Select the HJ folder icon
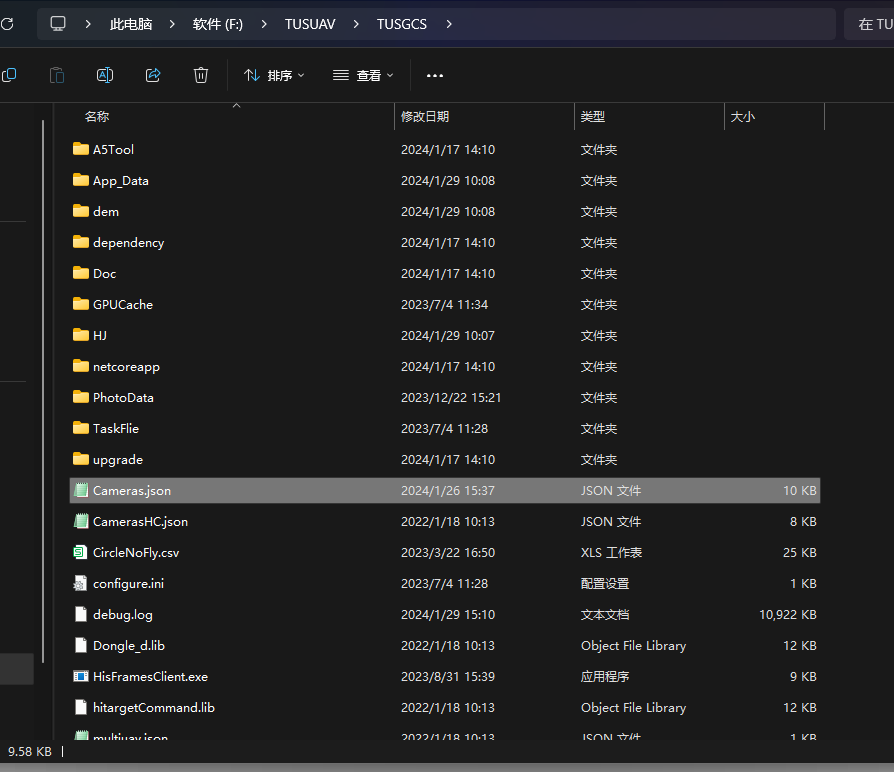The height and width of the screenshot is (772, 894). click(x=81, y=335)
